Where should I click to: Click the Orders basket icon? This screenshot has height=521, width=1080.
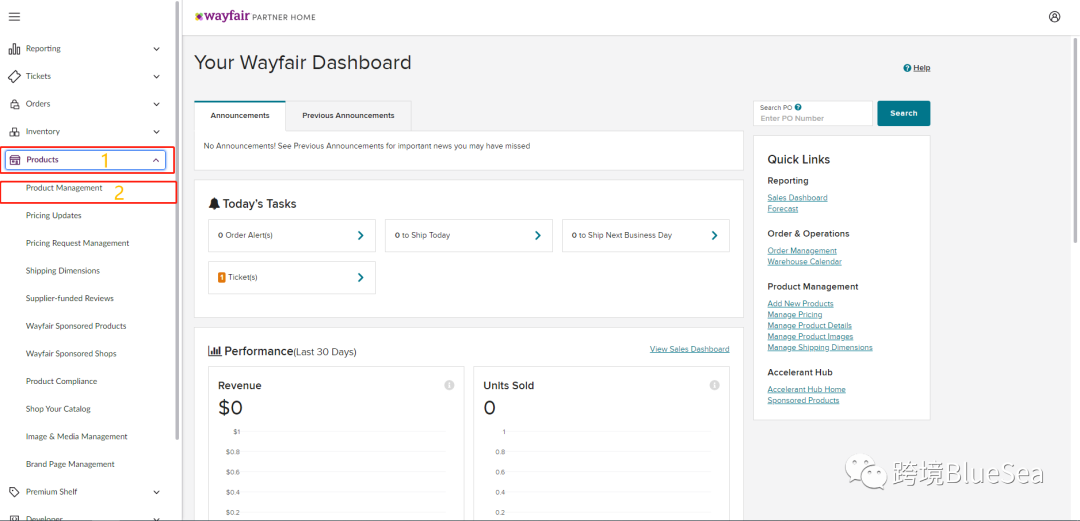pos(14,104)
